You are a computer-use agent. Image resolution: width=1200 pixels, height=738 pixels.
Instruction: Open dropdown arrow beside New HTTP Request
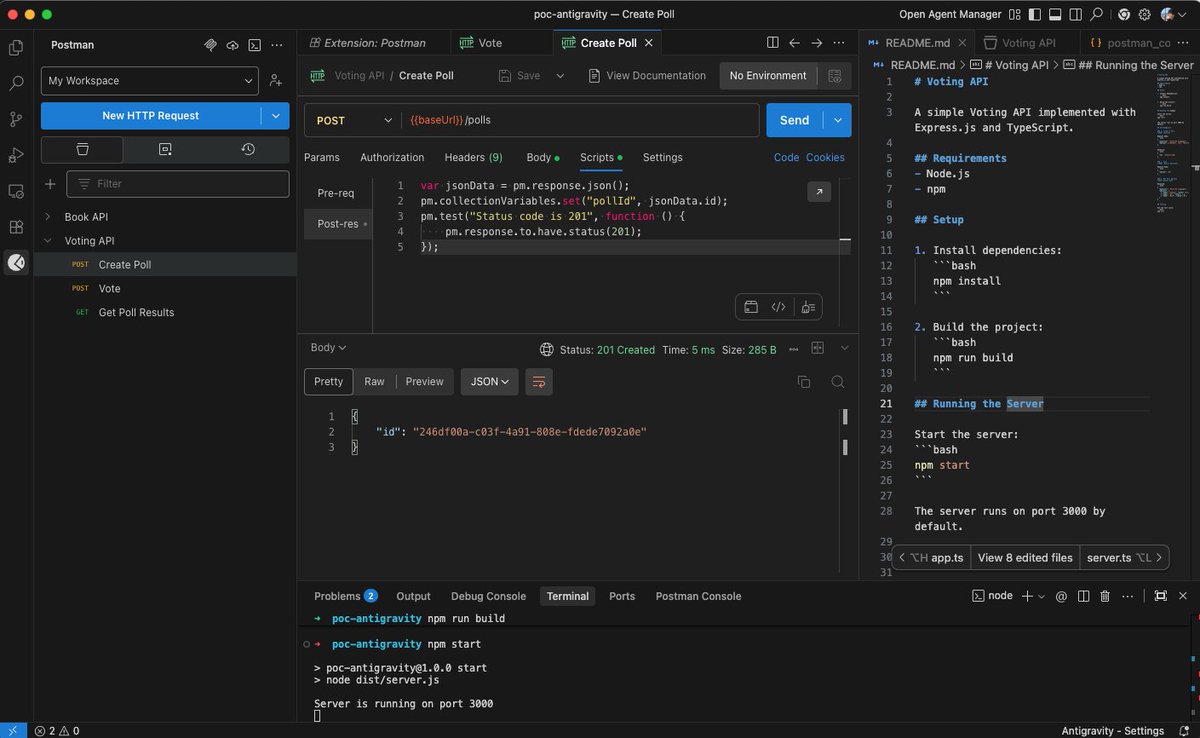(x=276, y=116)
